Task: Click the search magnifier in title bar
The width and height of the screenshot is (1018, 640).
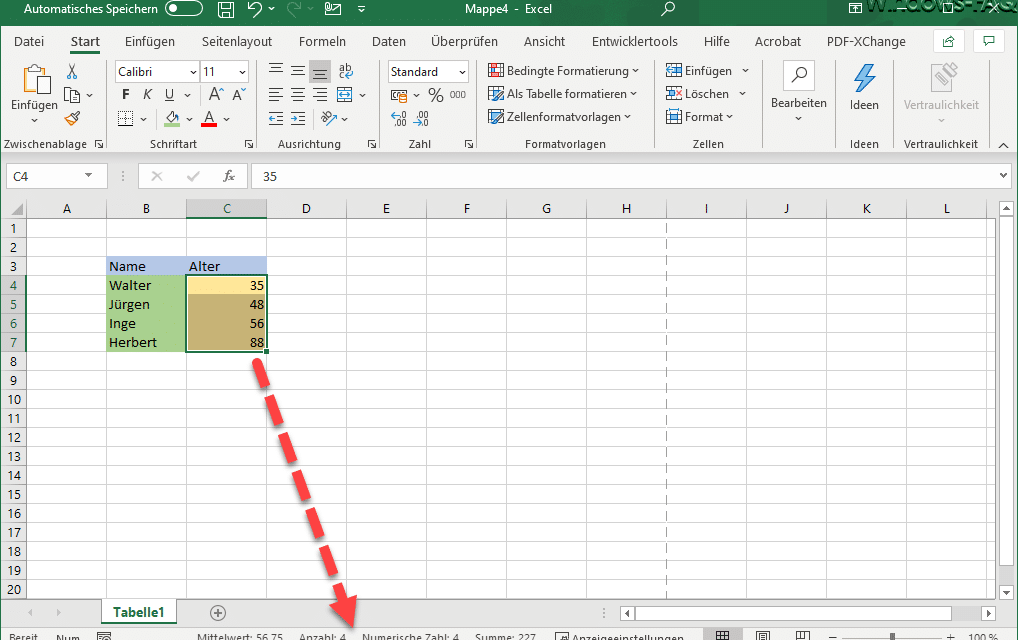Action: [x=668, y=9]
